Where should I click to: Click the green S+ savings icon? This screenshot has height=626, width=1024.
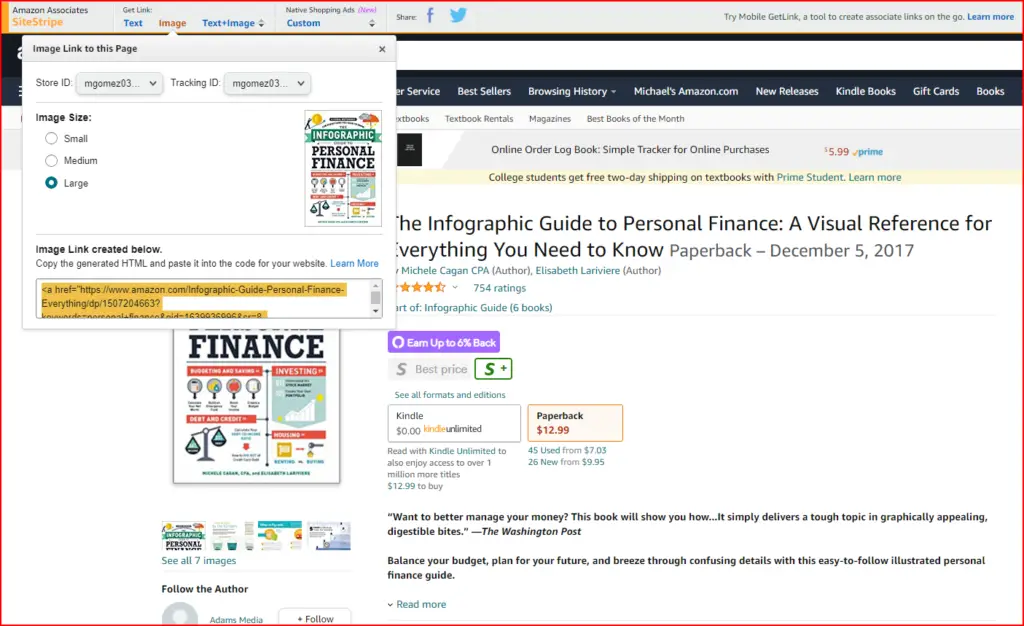[494, 369]
